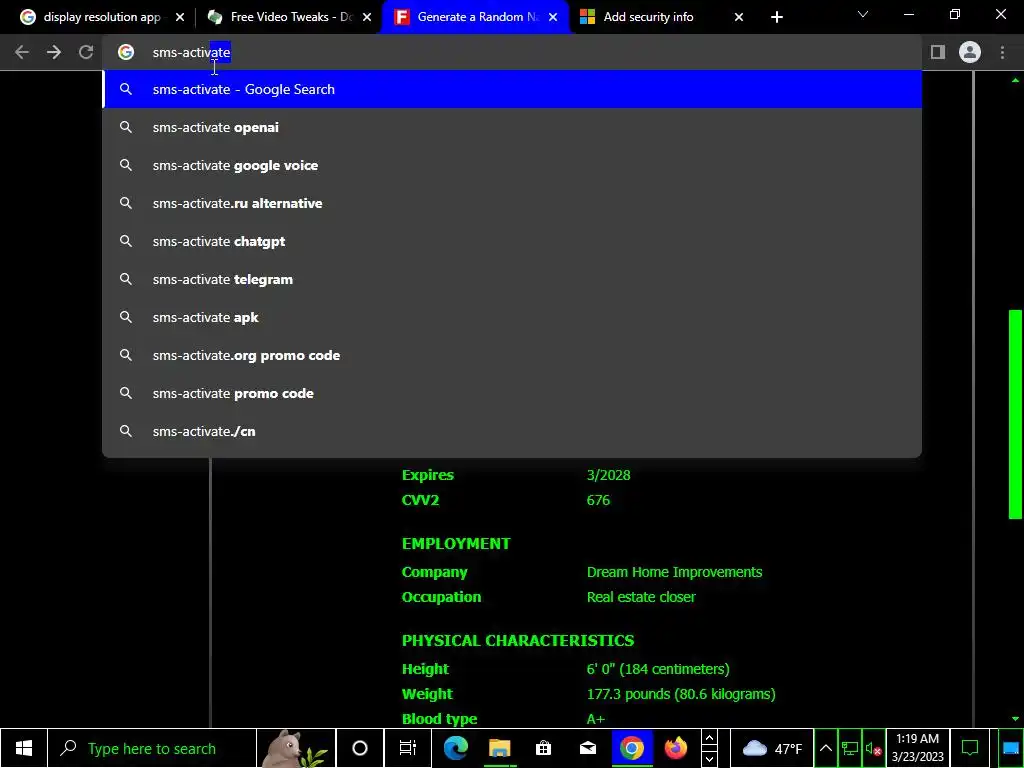The image size is (1024, 768).
Task: Expand the tab search chevron
Action: 863,14
